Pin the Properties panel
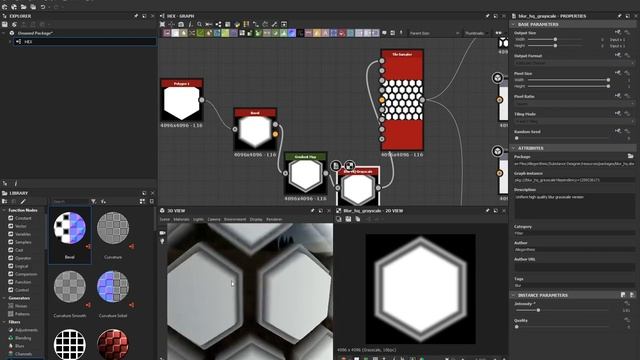The width and height of the screenshot is (640, 360). click(620, 16)
